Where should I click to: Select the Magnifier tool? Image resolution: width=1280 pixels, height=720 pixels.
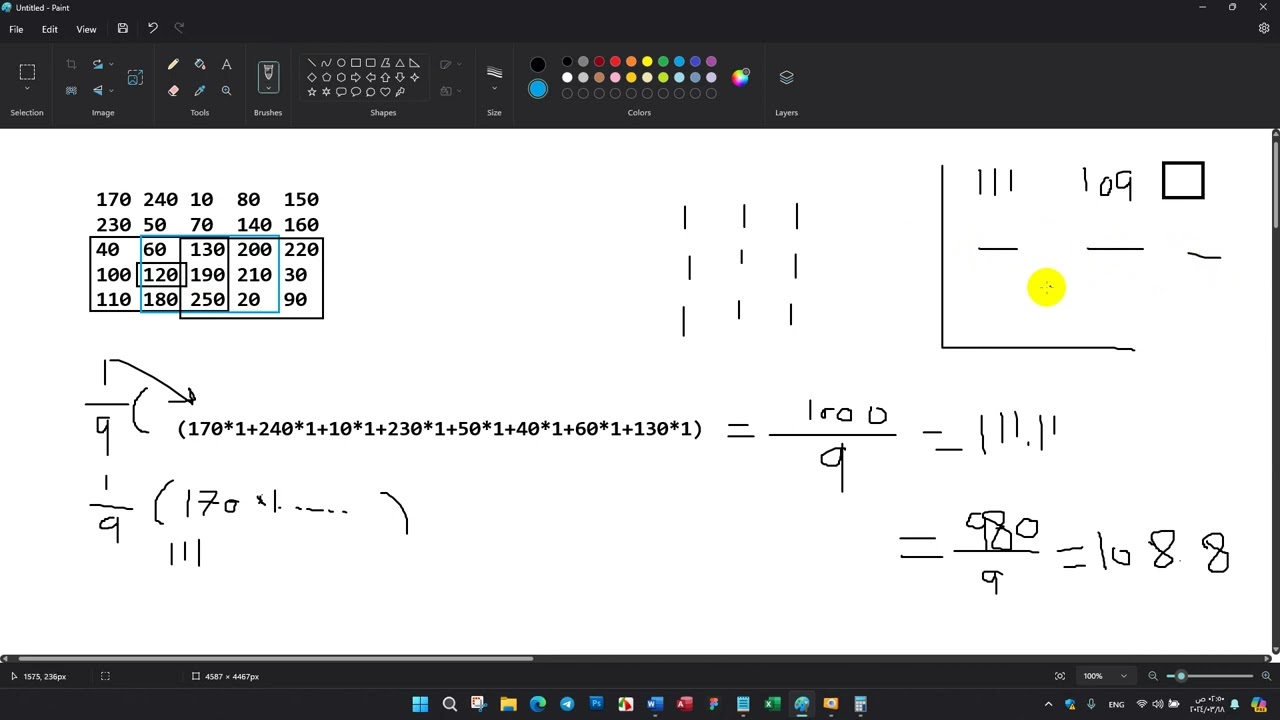(x=227, y=91)
